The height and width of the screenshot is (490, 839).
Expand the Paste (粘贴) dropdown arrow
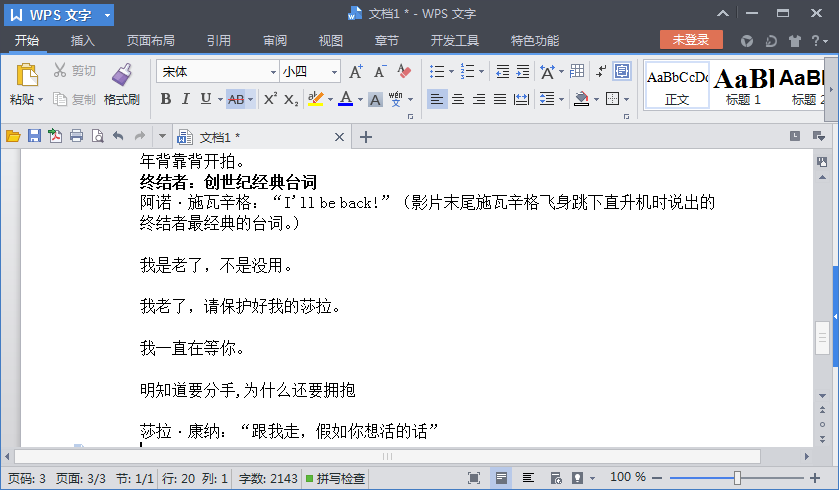click(x=40, y=100)
